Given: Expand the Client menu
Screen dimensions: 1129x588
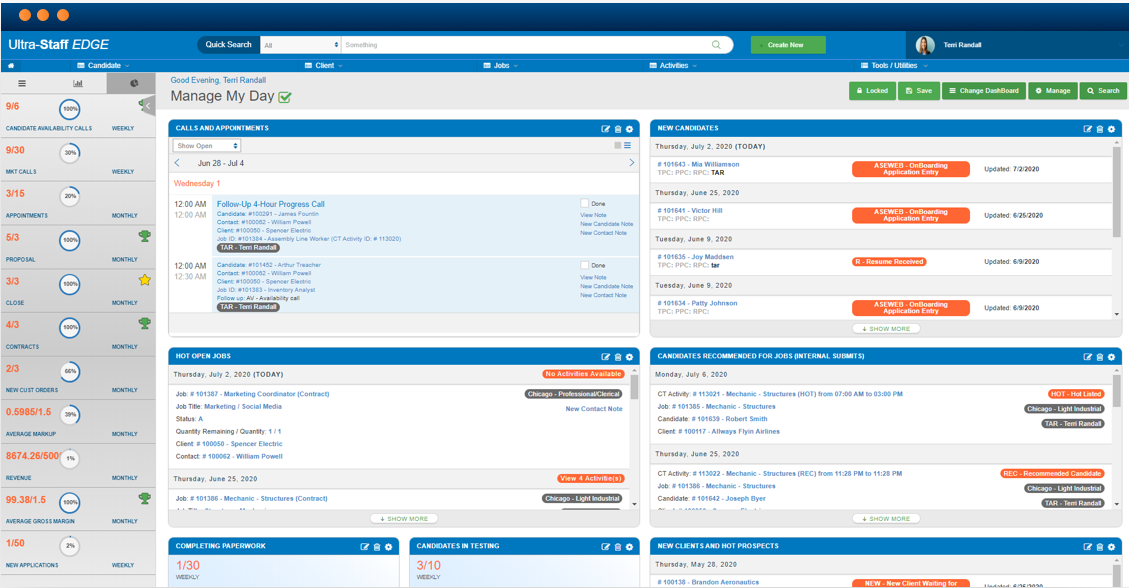Looking at the screenshot, I should (x=324, y=65).
